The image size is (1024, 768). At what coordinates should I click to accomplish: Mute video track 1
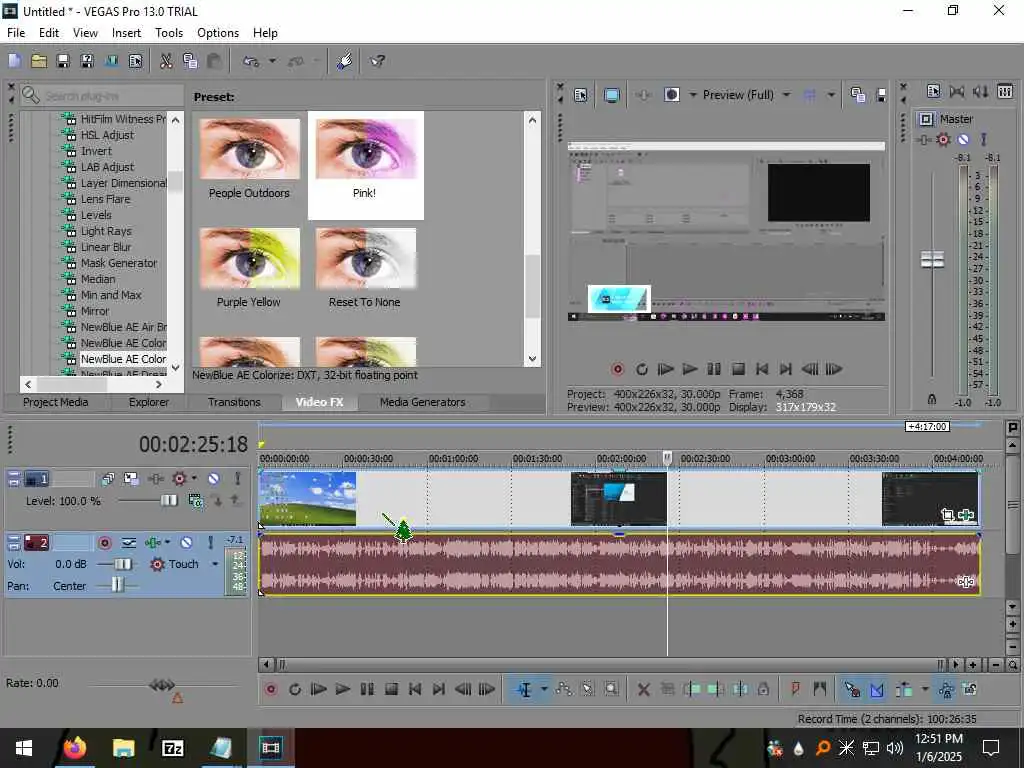214,479
